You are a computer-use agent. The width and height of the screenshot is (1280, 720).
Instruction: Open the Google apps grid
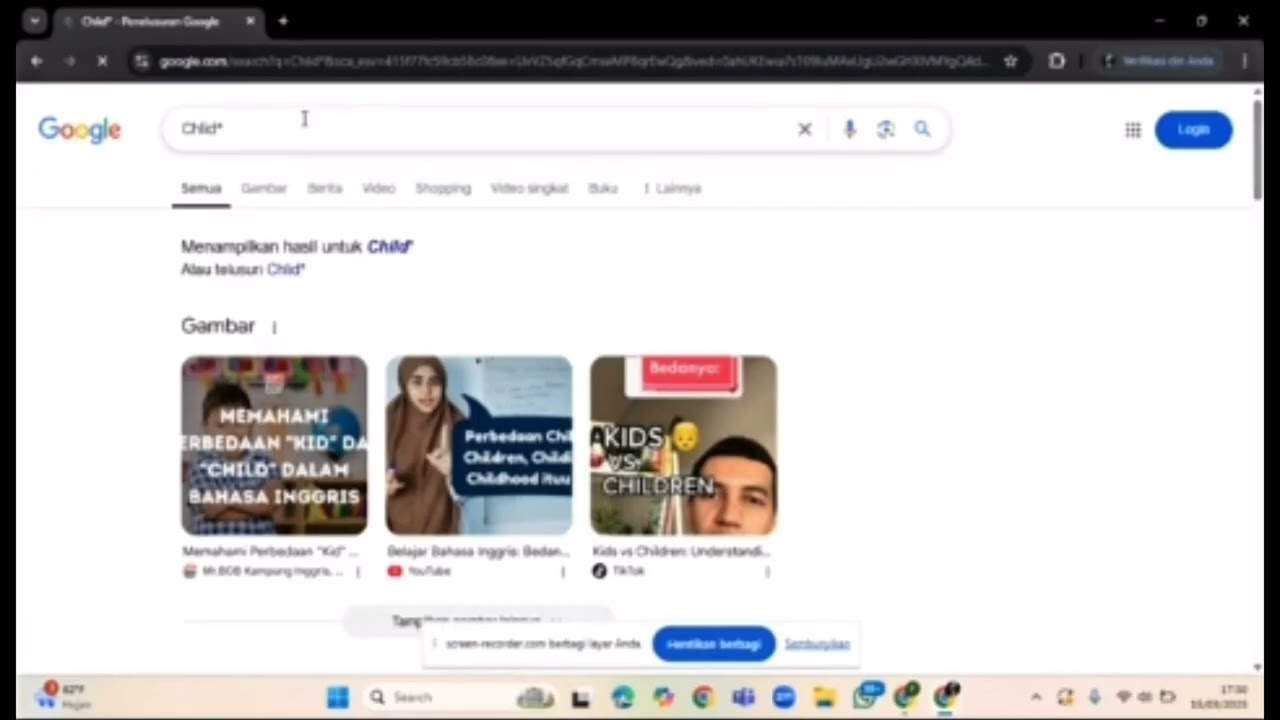[x=1133, y=130]
